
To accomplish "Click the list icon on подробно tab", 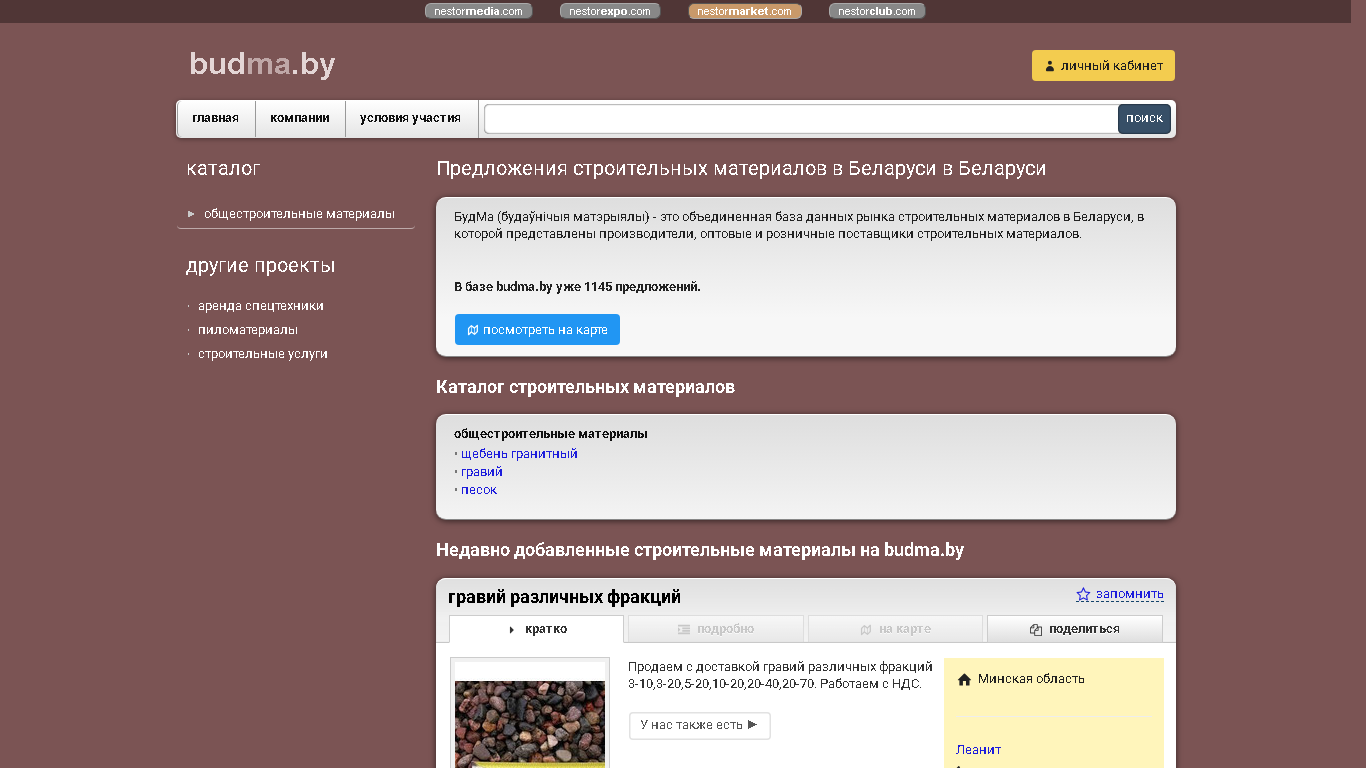I will (684, 630).
